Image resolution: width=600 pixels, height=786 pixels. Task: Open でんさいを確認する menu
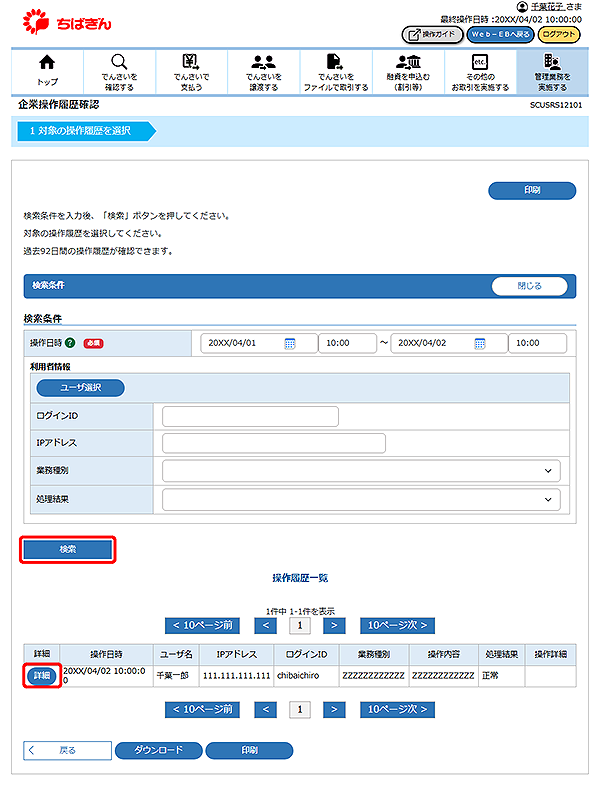[119, 71]
